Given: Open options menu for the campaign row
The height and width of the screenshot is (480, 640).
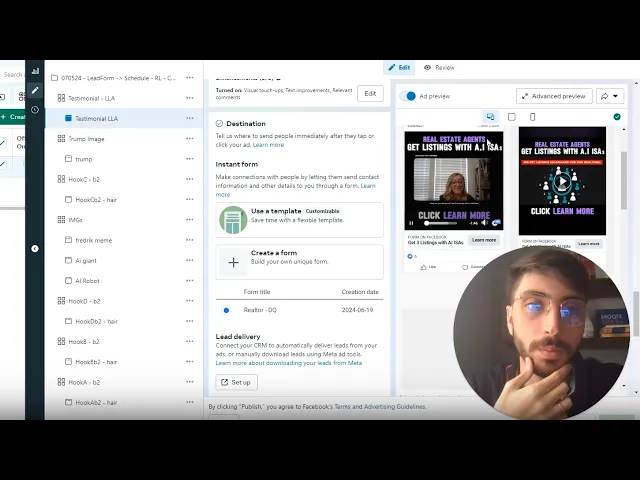Looking at the screenshot, I should coord(189,78).
